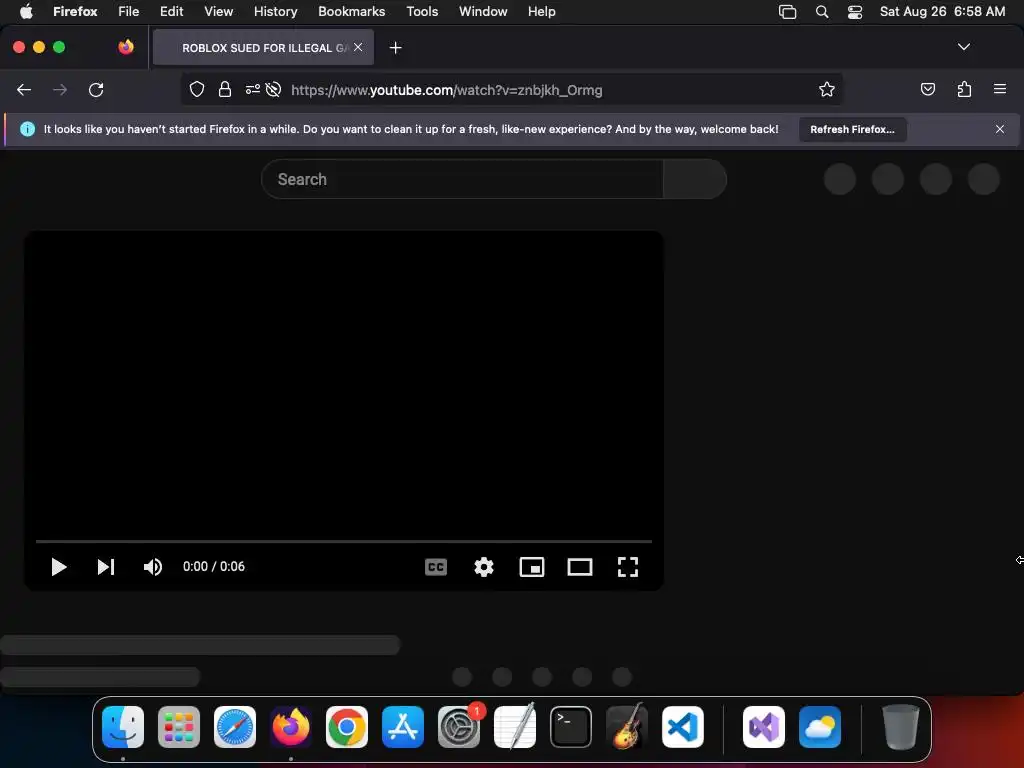This screenshot has width=1024, height=768.
Task: Expand the list all tabs chevron
Action: (x=963, y=47)
